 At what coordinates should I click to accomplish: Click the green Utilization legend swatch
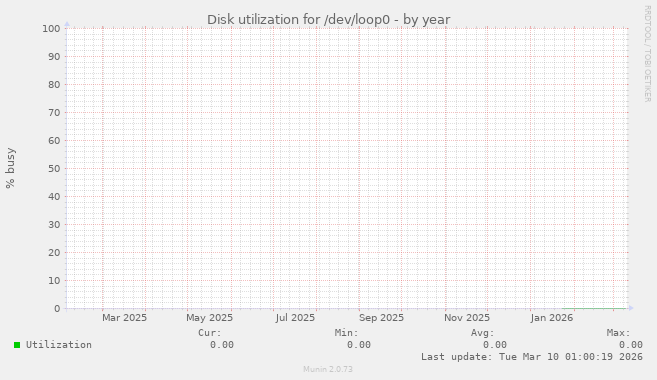pyautogui.click(x=17, y=345)
